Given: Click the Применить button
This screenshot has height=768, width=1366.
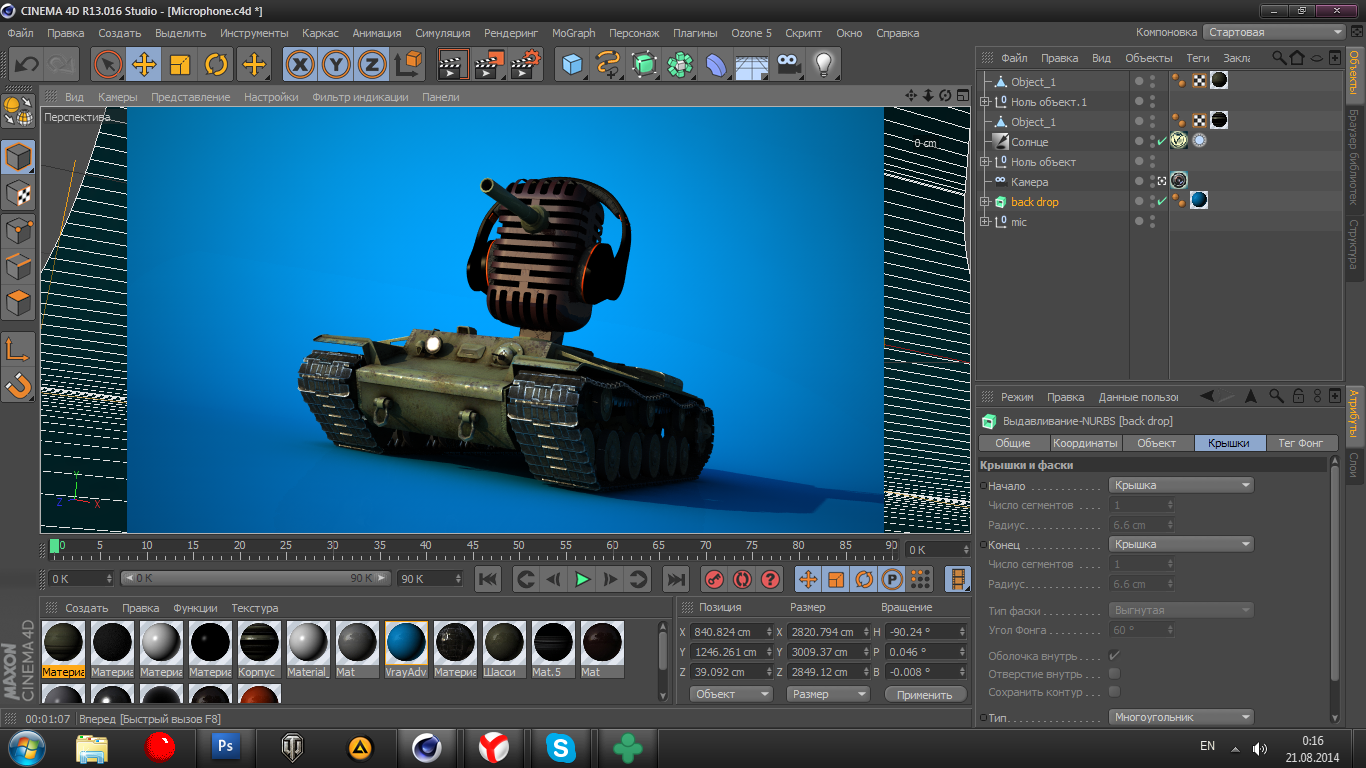Looking at the screenshot, I should point(925,694).
